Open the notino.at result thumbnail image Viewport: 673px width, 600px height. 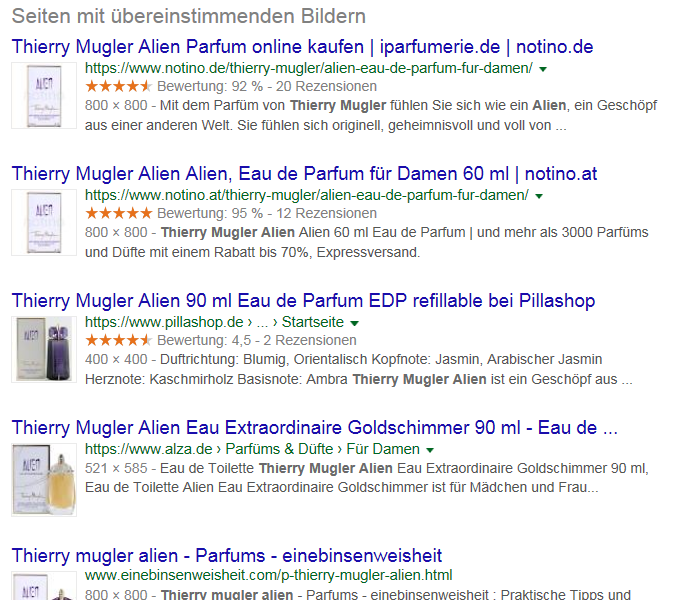[44, 222]
